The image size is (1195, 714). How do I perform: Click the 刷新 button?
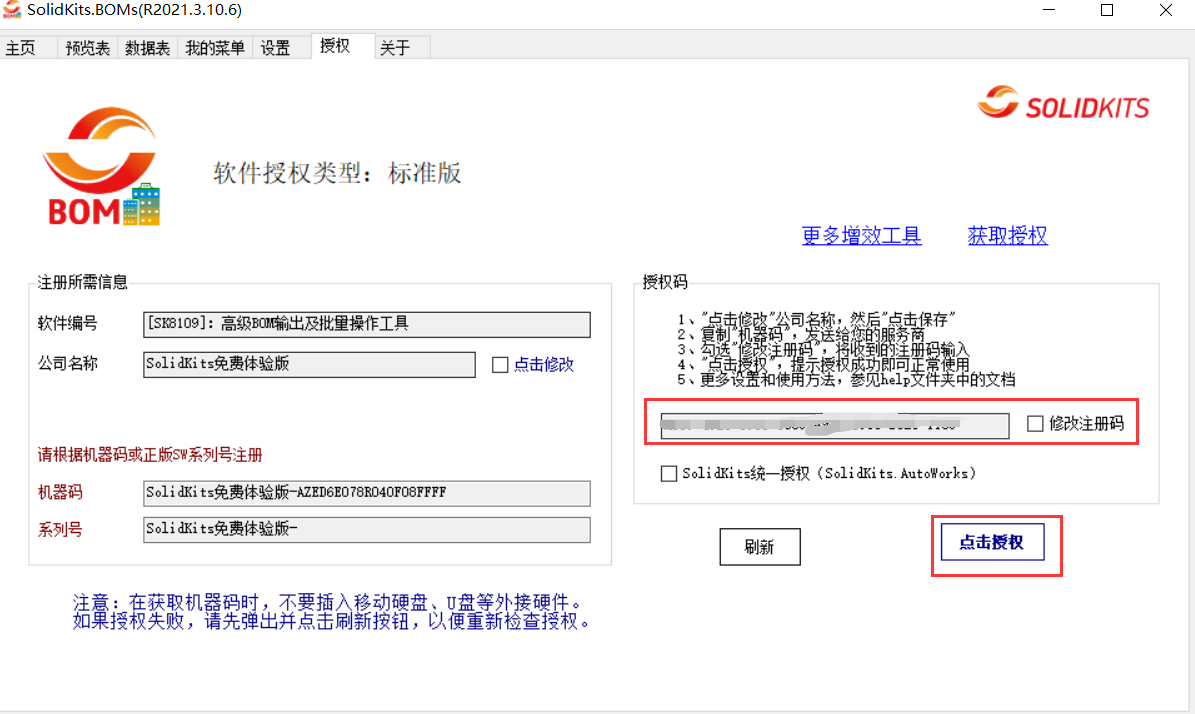(760, 546)
